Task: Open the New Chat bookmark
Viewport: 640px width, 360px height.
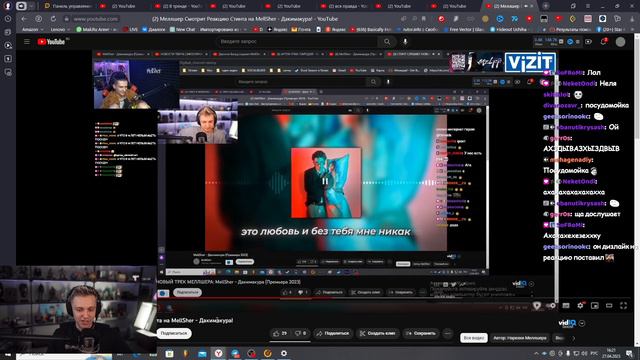Action: tap(182, 29)
